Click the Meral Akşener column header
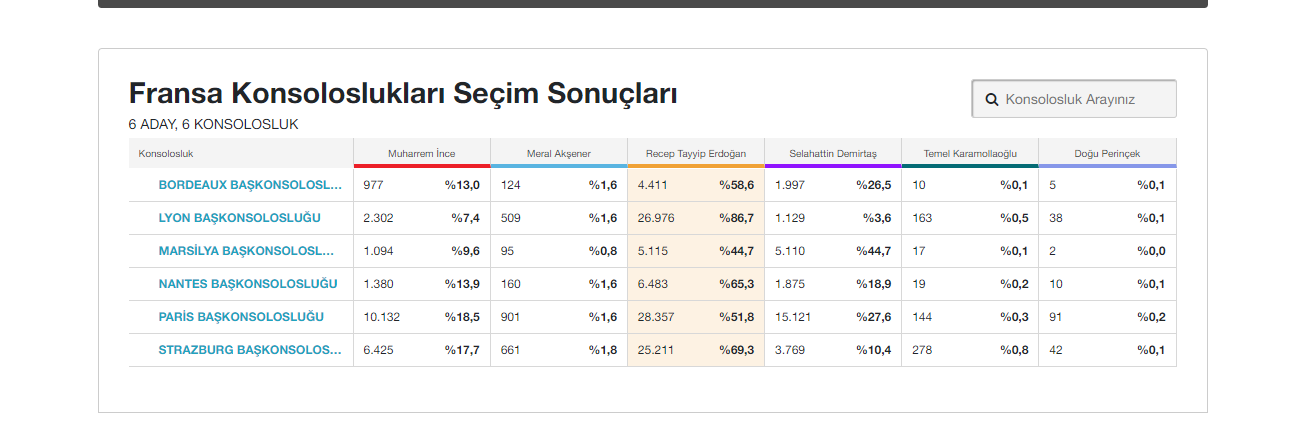The height and width of the screenshot is (431, 1307). pos(558,154)
